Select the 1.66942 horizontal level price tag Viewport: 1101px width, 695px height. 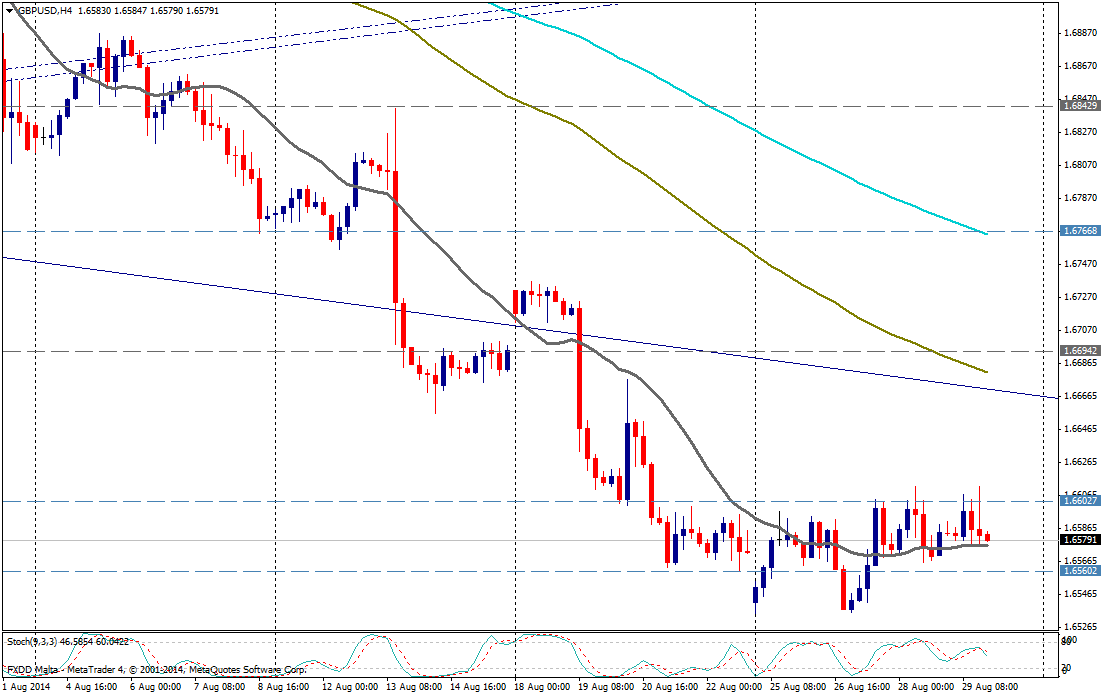(1080, 351)
